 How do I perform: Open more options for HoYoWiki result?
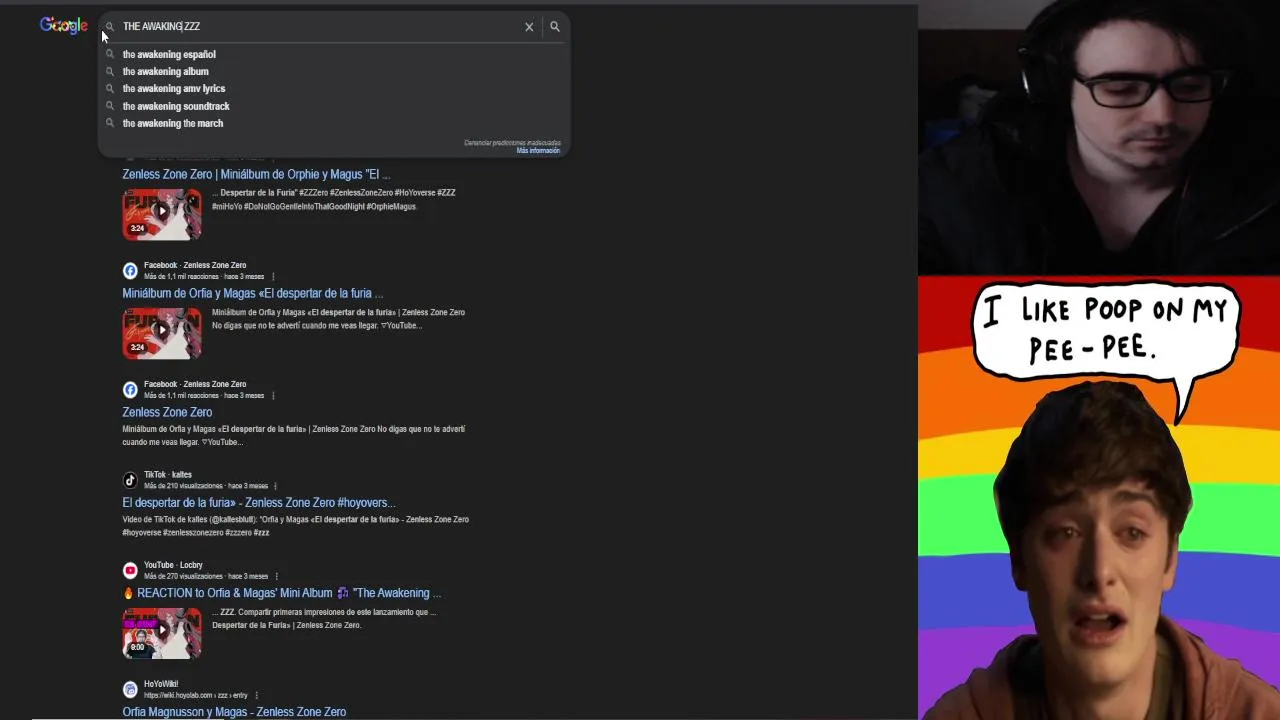pyautogui.click(x=257, y=696)
